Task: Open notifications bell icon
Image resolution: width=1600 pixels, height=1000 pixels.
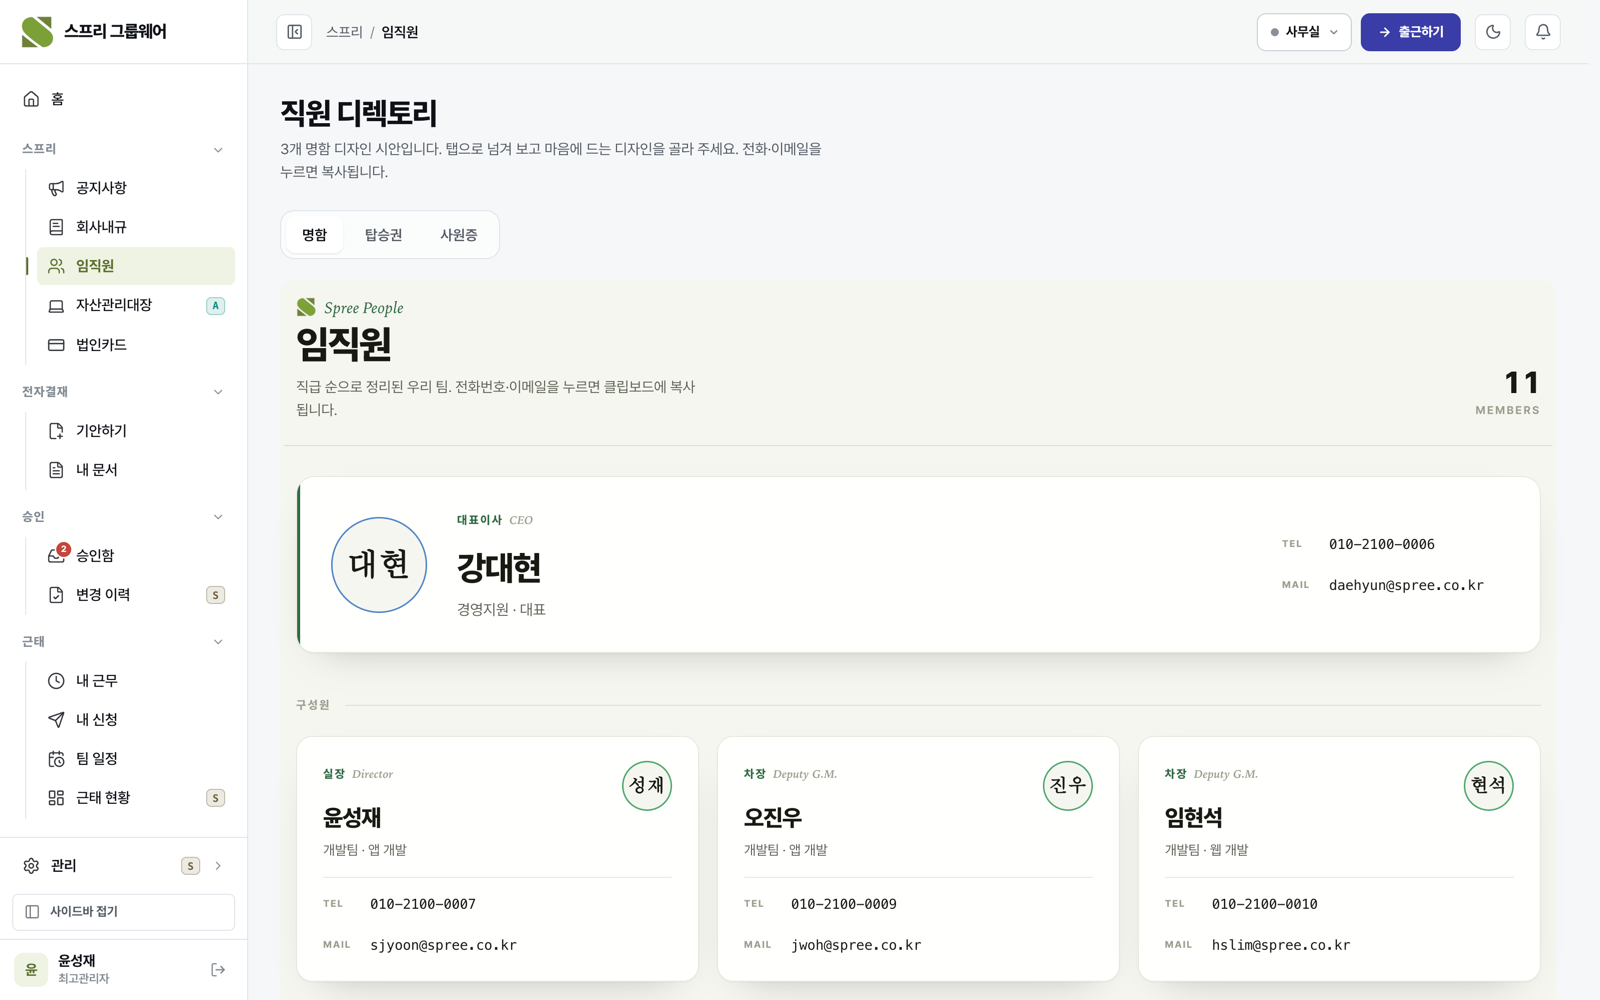Action: tap(1543, 32)
